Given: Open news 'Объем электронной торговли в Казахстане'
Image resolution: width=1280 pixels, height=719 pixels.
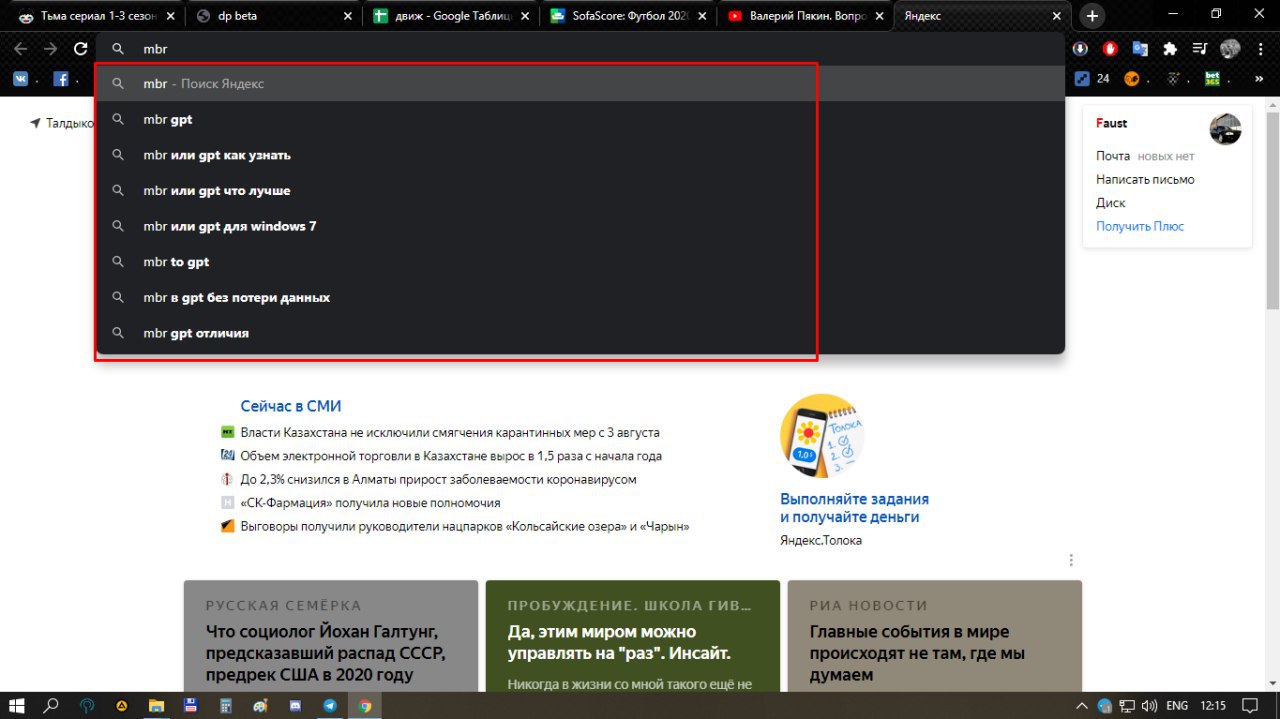Looking at the screenshot, I should click(451, 456).
